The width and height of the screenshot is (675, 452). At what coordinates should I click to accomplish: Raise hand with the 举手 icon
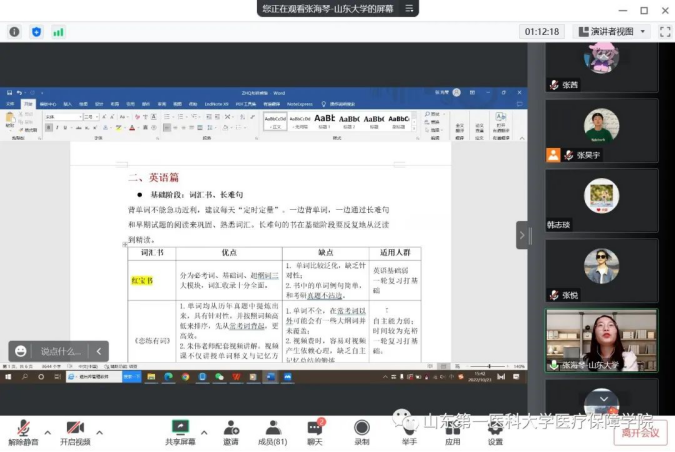[x=409, y=429]
